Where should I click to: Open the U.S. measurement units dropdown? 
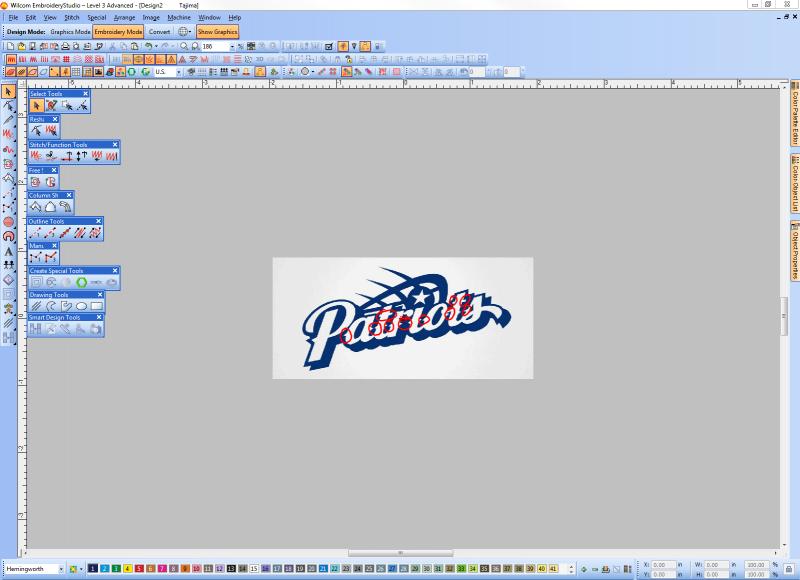[179, 72]
